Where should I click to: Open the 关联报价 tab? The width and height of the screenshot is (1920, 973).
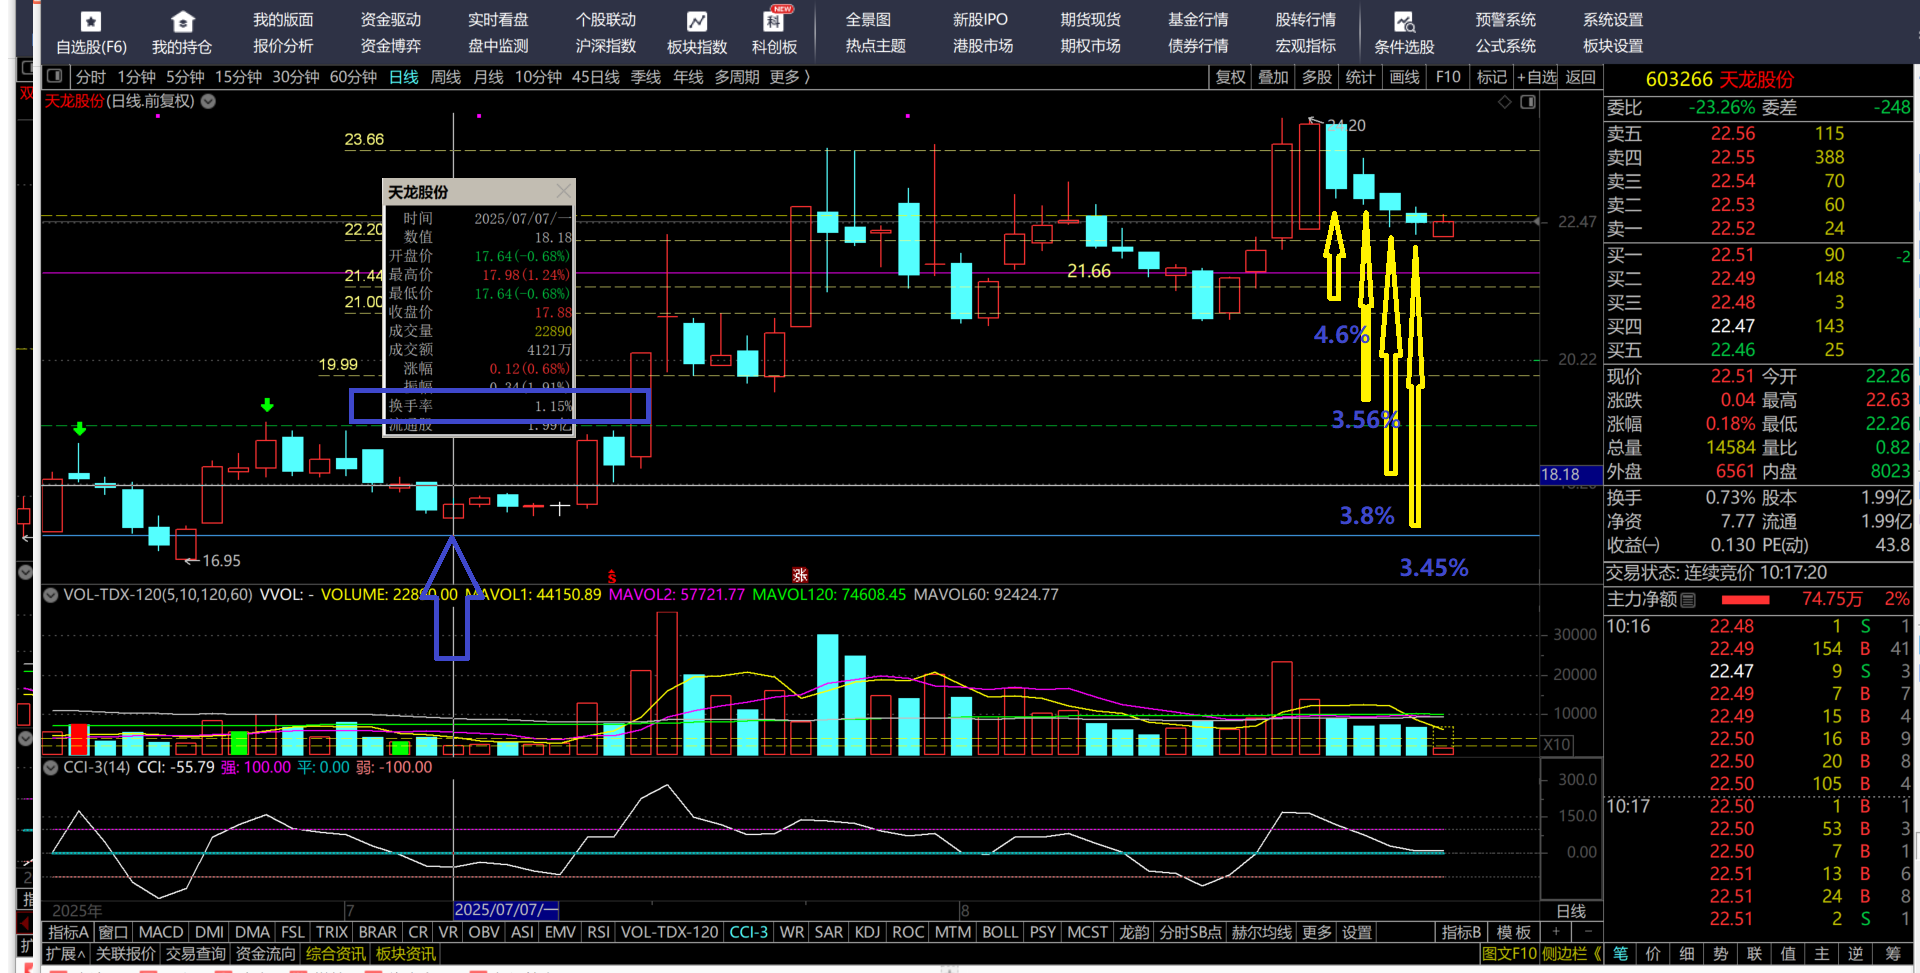click(125, 954)
